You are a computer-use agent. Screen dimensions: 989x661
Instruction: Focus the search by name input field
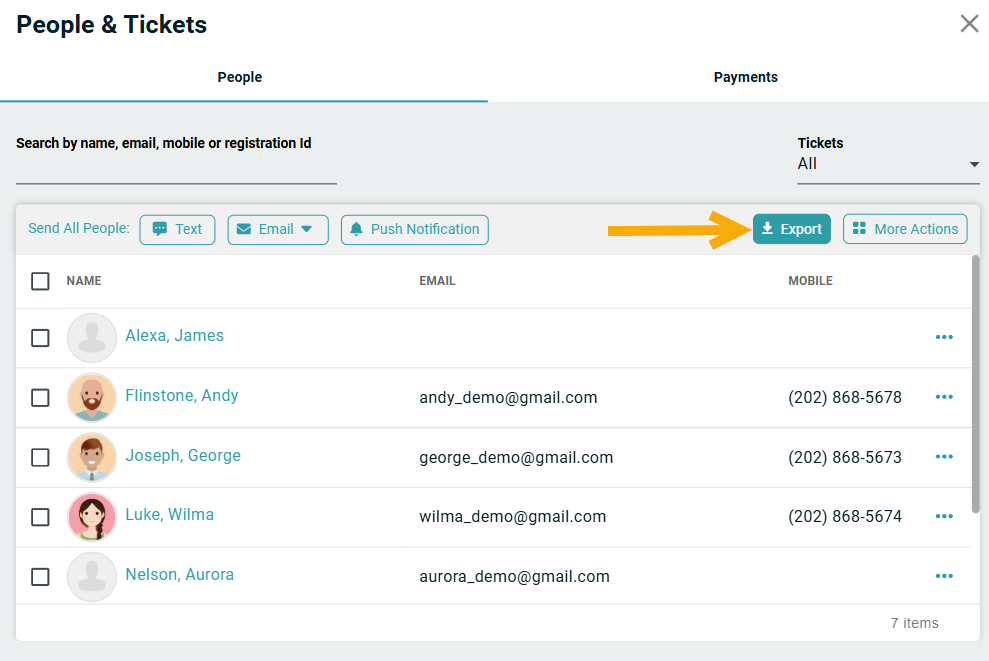click(x=176, y=170)
